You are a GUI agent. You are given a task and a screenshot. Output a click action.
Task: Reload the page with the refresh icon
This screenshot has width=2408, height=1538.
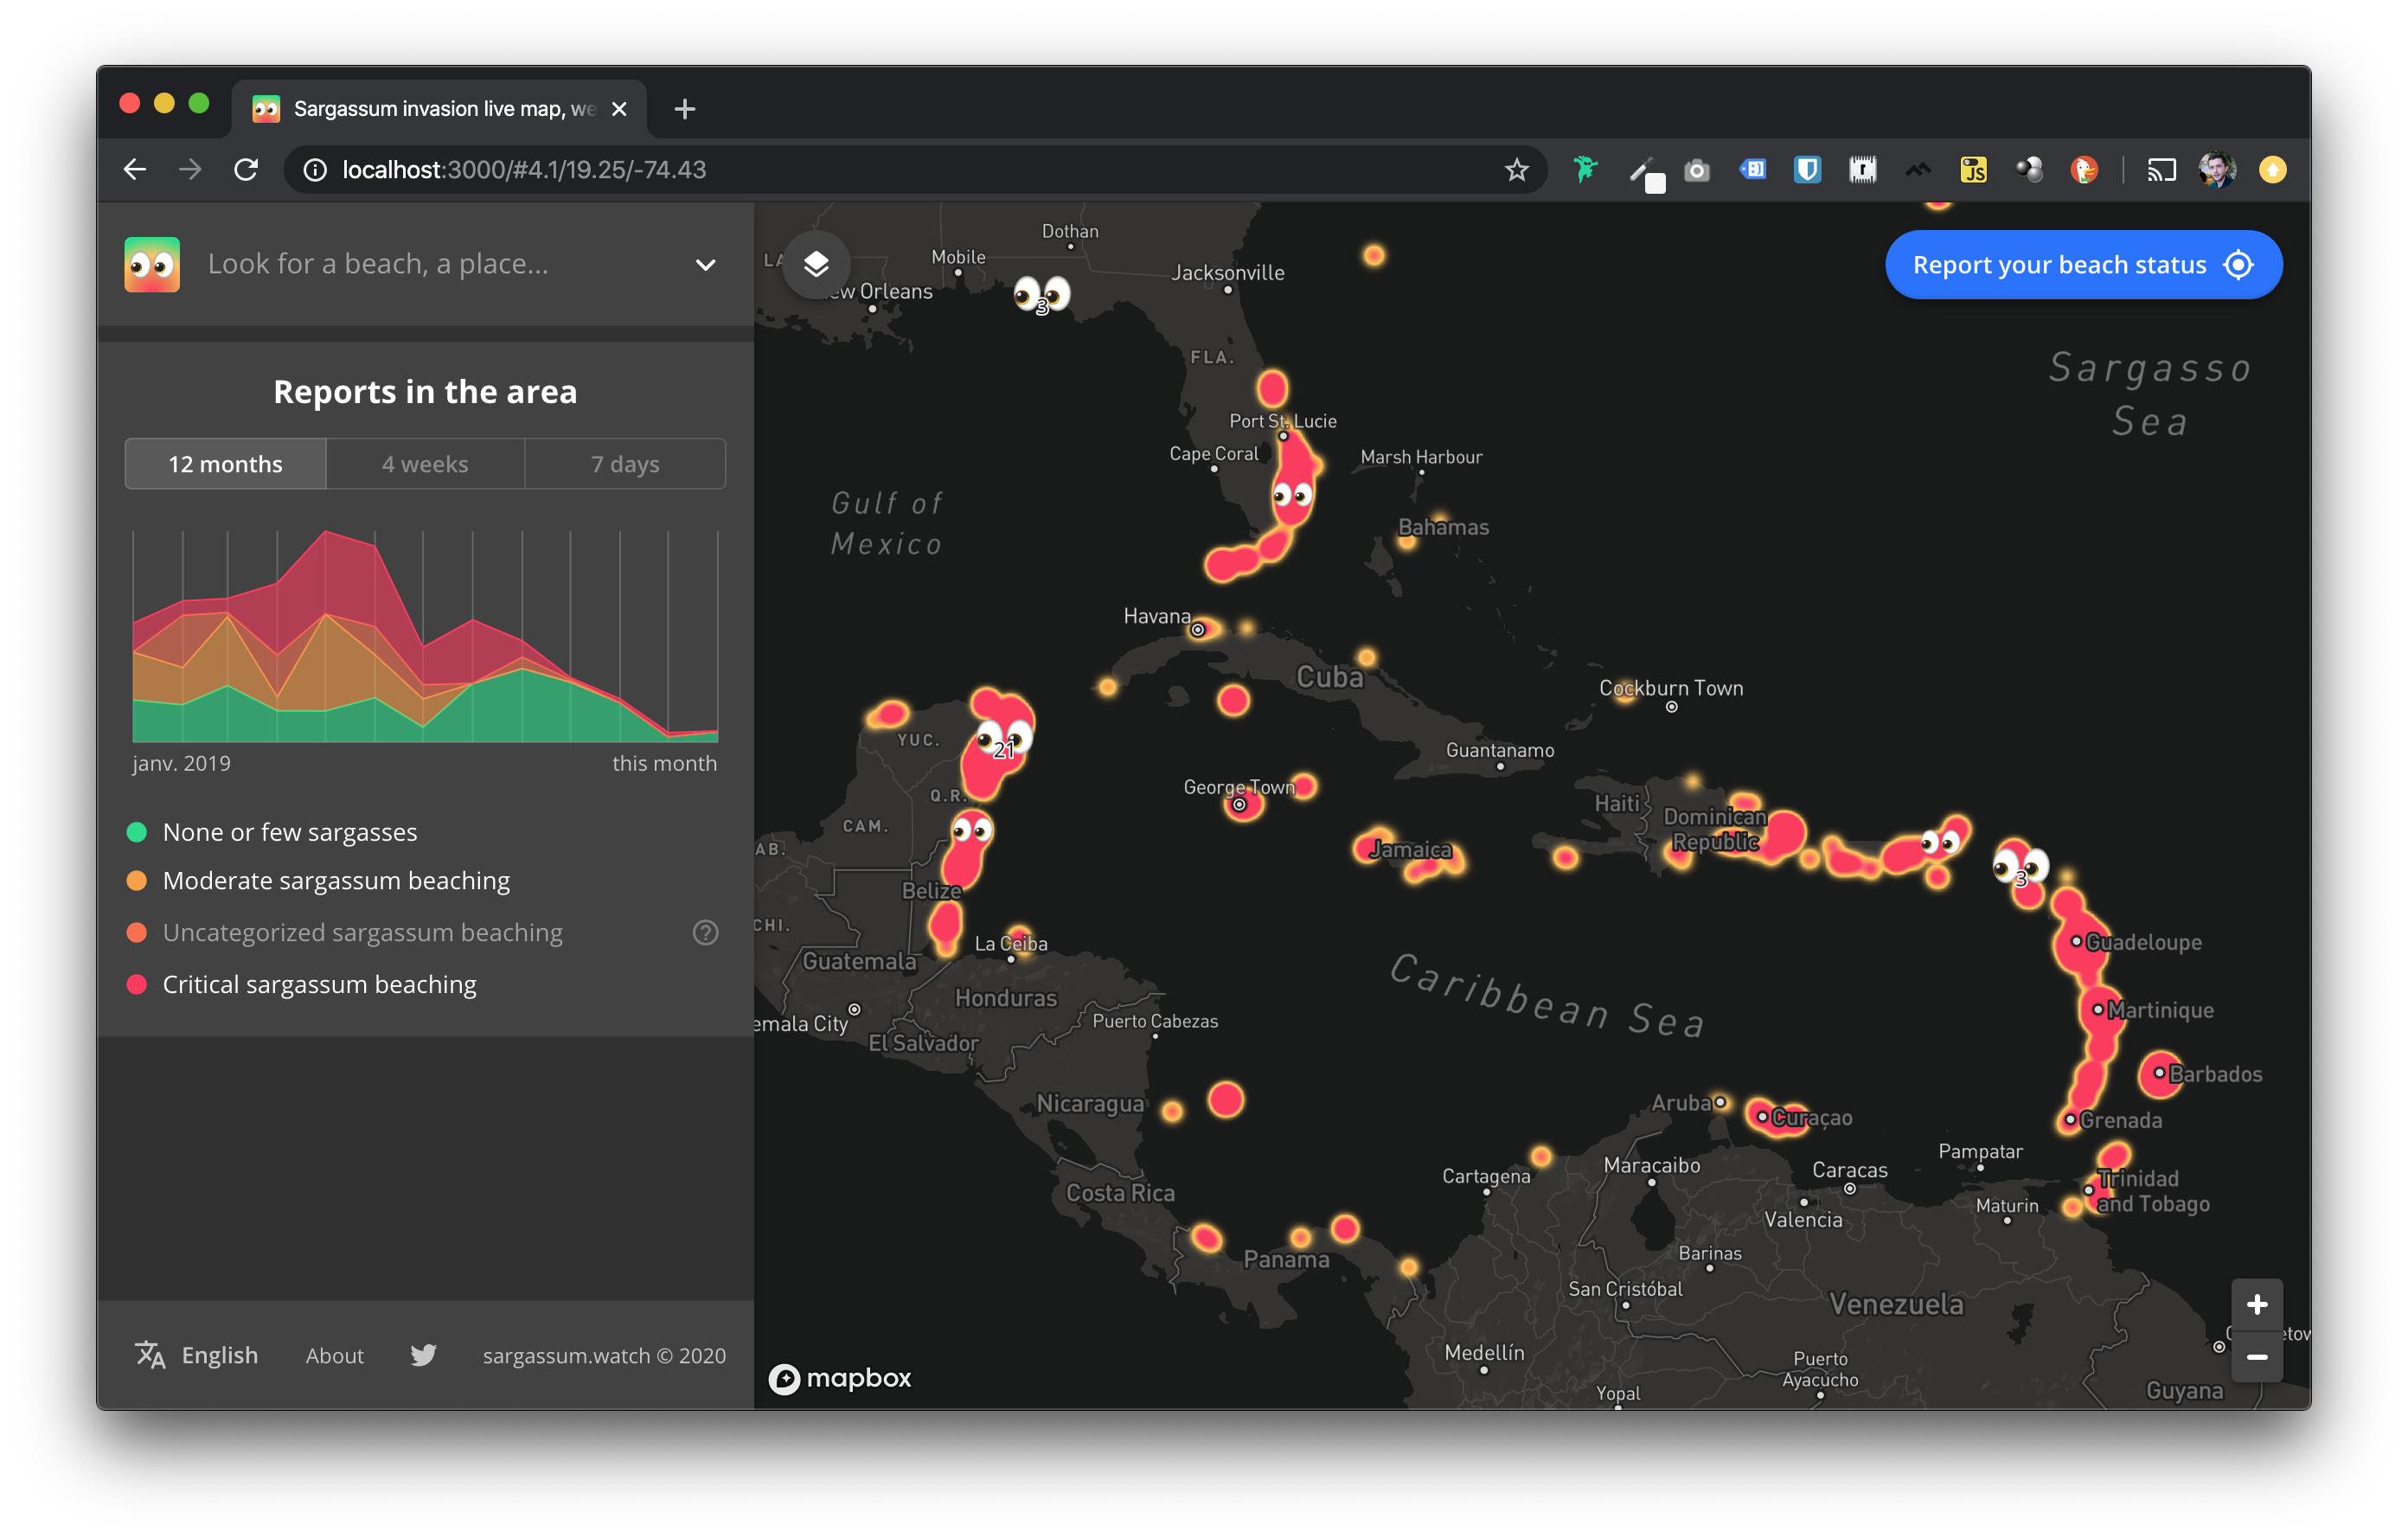point(246,170)
